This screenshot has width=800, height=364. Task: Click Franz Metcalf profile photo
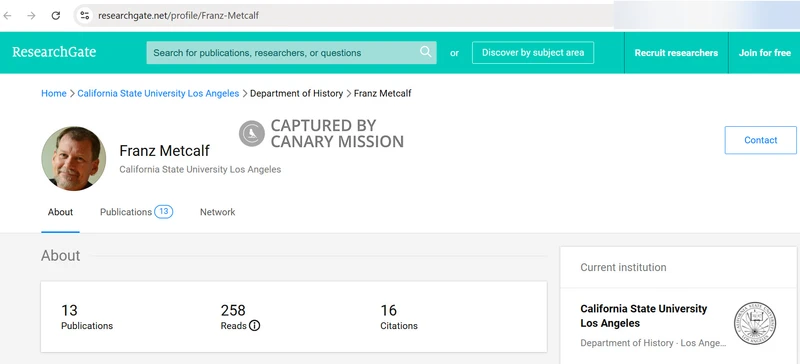(x=73, y=158)
